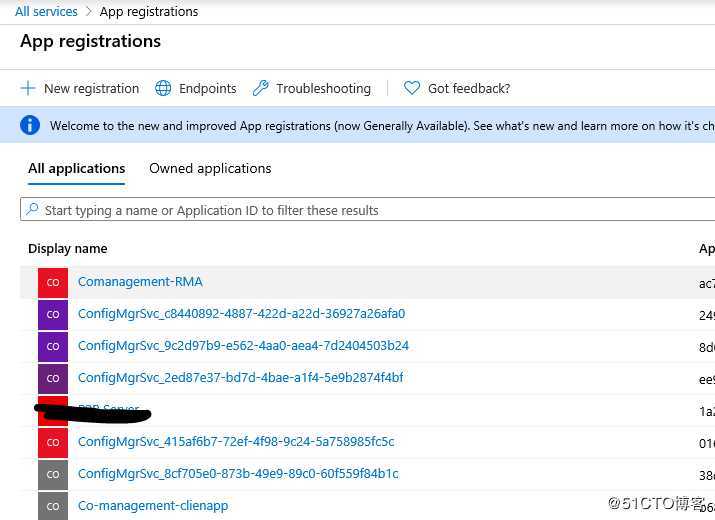Click the CO icon beside Co-management-clienapp
The height and width of the screenshot is (520, 715).
pyautogui.click(x=53, y=506)
